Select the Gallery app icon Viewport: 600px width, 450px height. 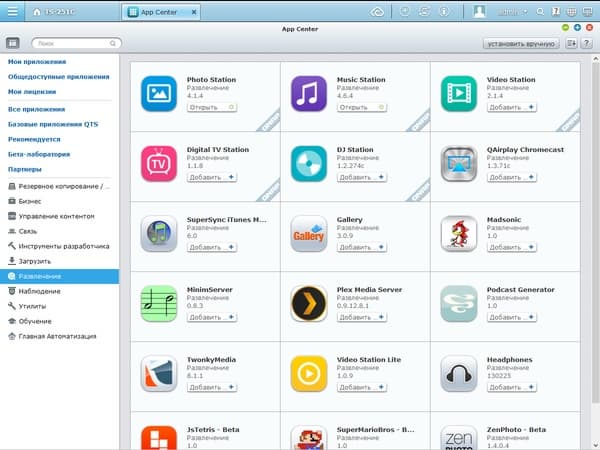(x=309, y=233)
